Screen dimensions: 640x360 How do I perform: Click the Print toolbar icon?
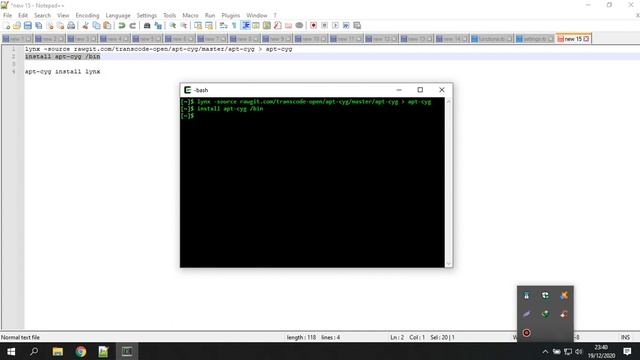pyautogui.click(x=71, y=26)
